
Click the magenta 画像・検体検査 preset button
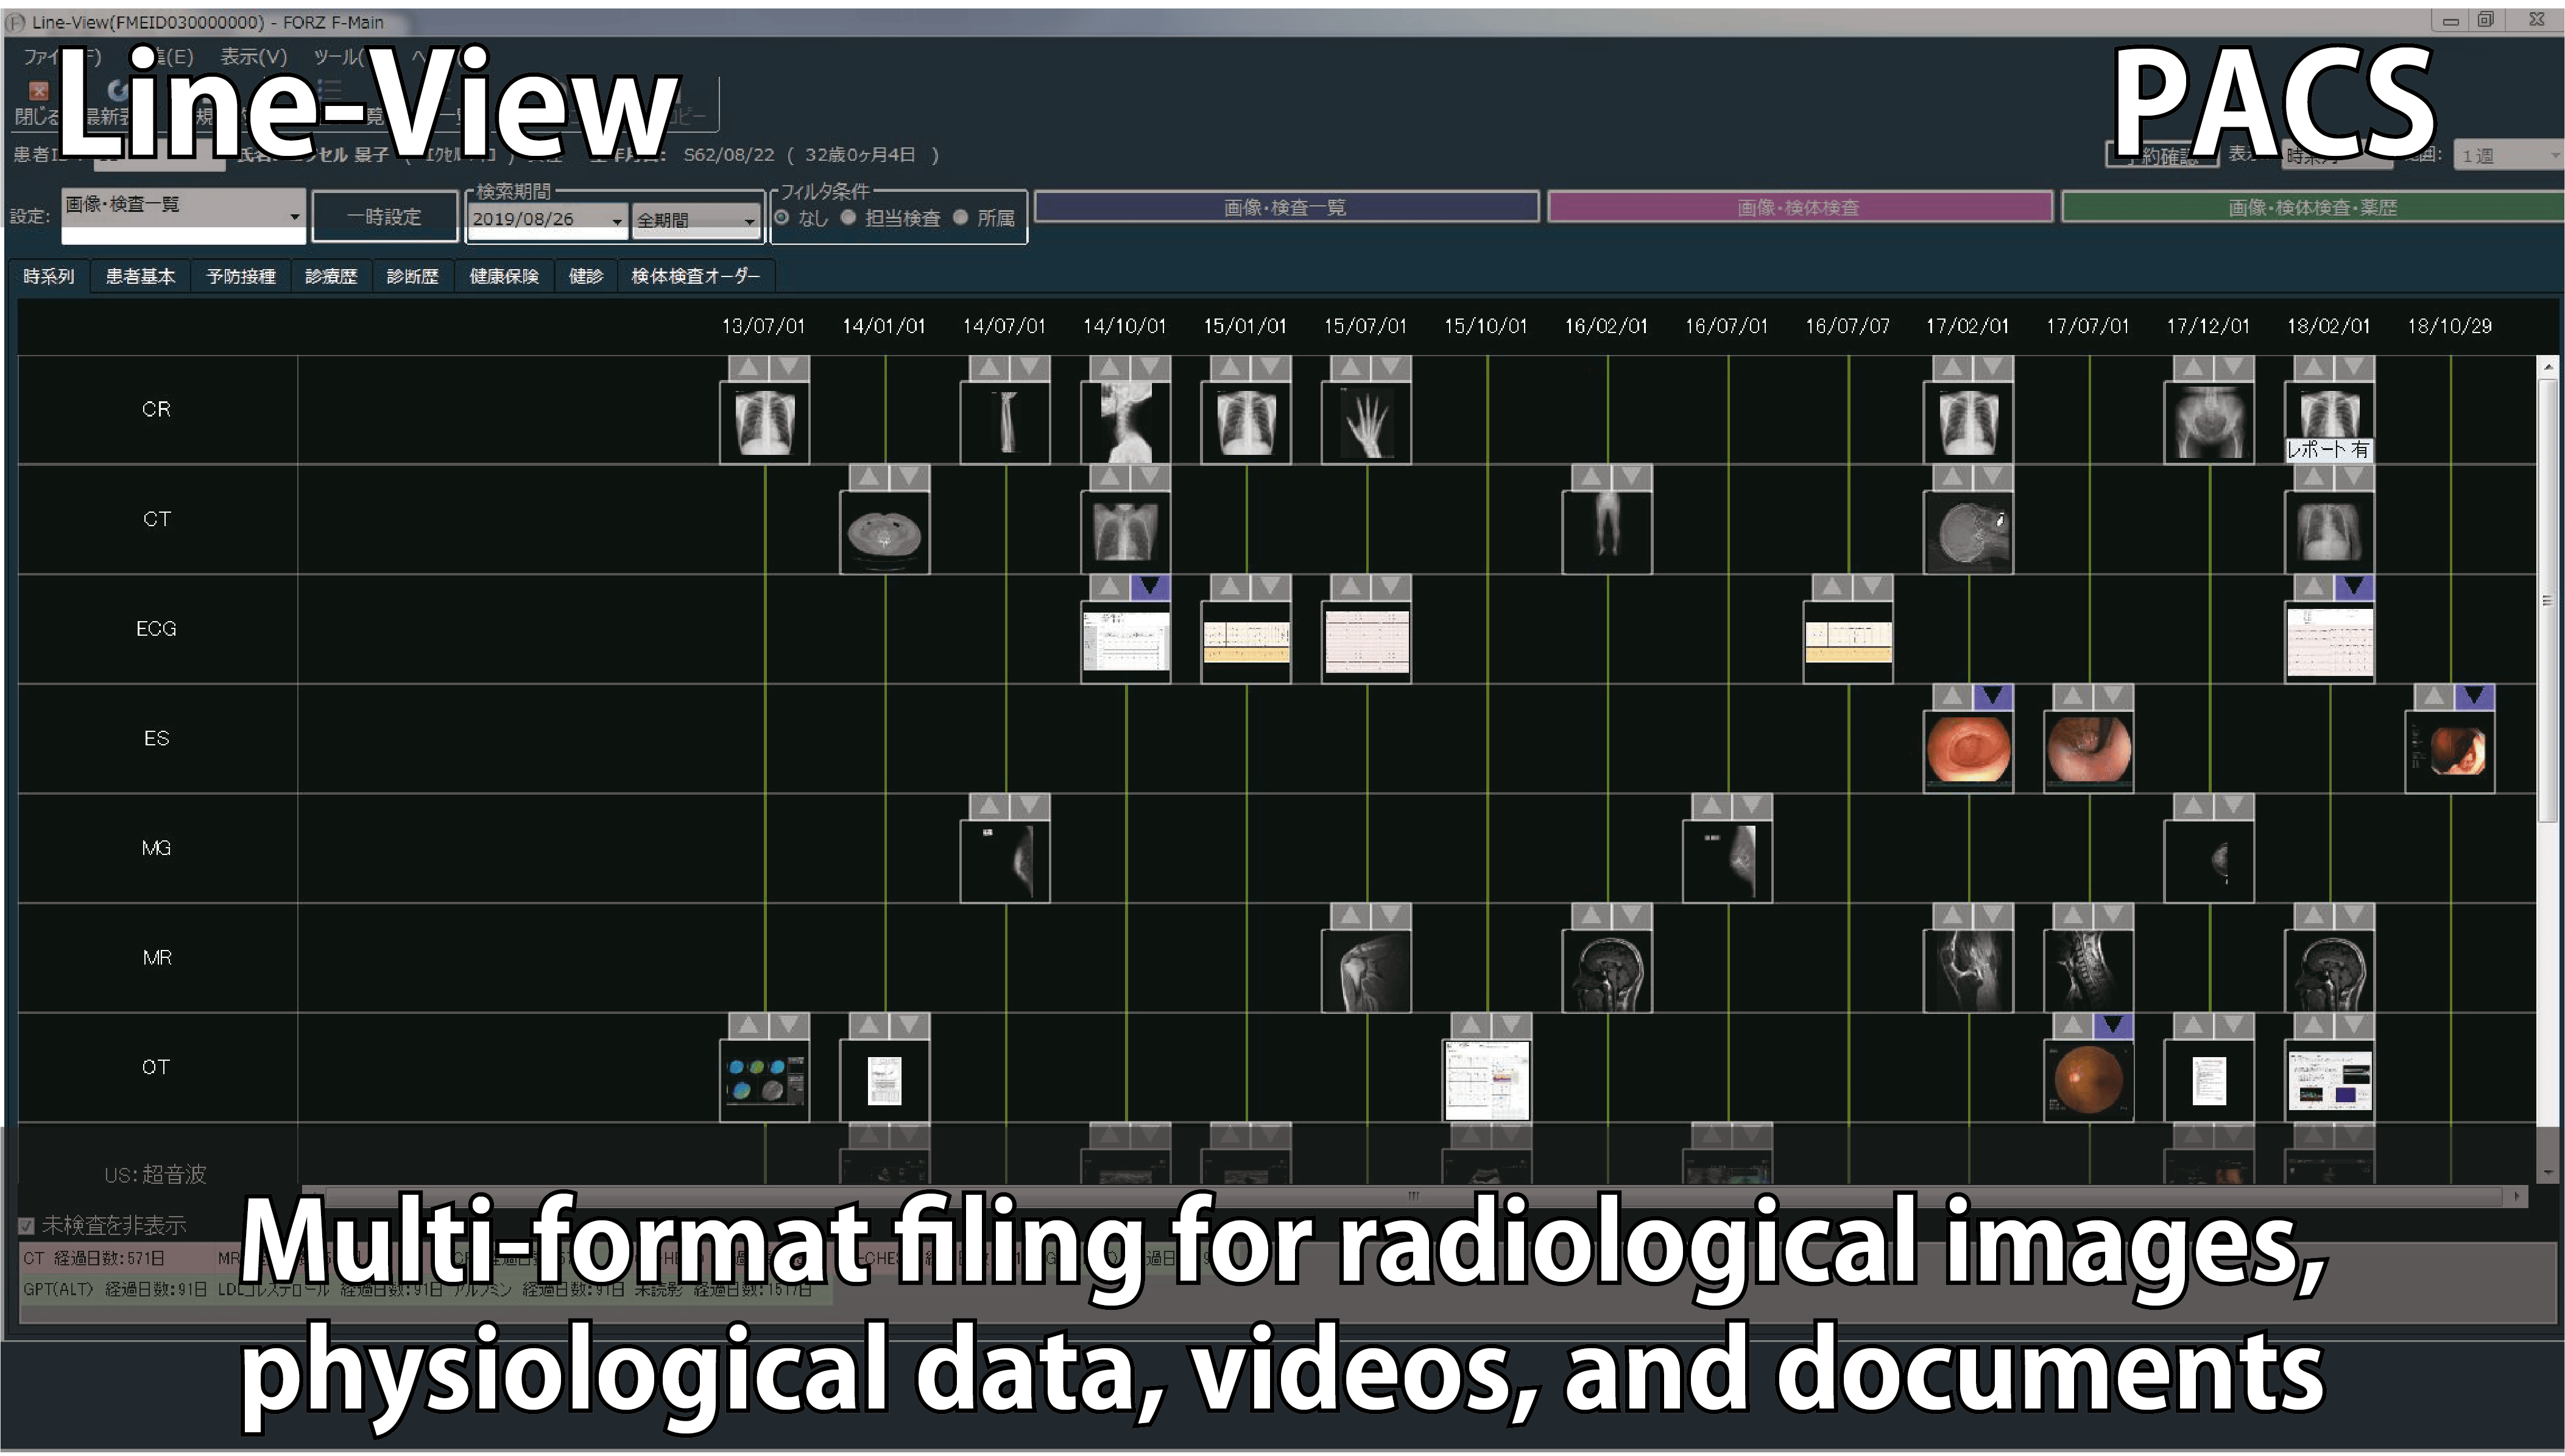pyautogui.click(x=1798, y=207)
